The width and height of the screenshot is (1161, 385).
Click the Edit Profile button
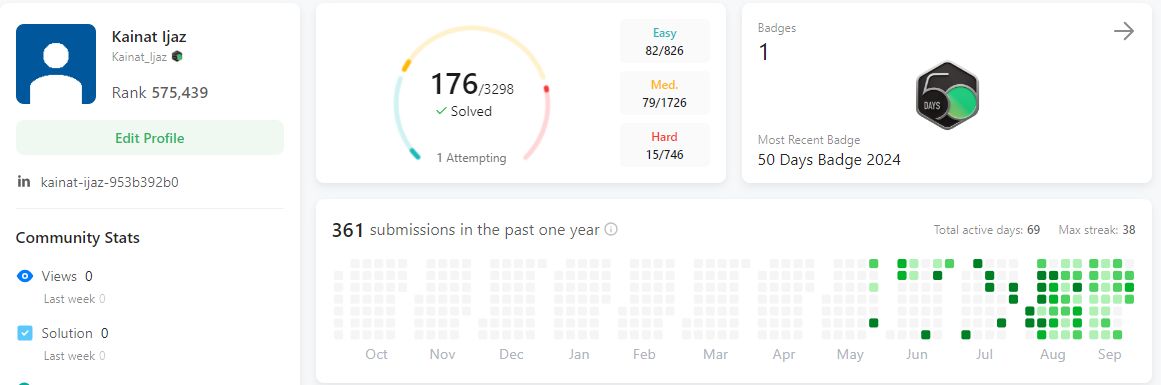pyautogui.click(x=150, y=138)
